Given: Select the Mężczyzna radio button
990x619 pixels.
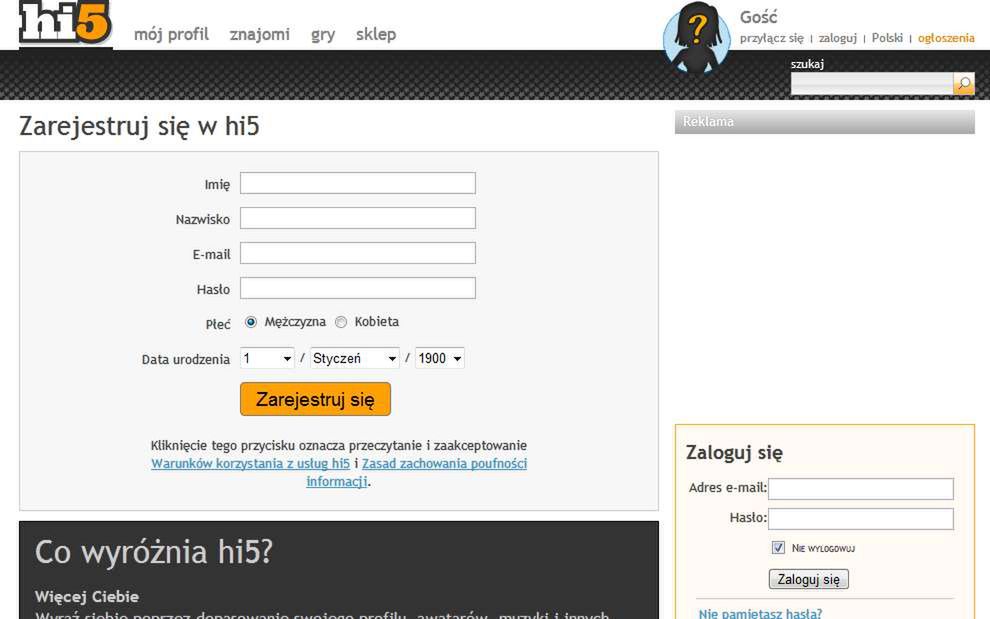Looking at the screenshot, I should click(x=251, y=322).
